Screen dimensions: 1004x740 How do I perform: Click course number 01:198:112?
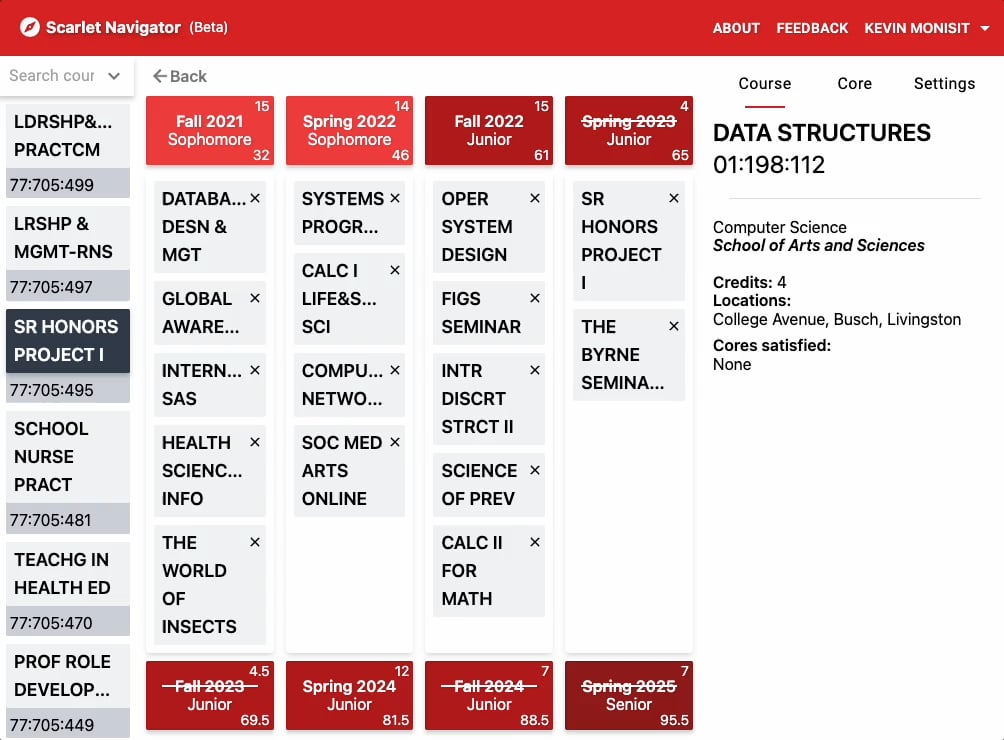[x=769, y=165]
